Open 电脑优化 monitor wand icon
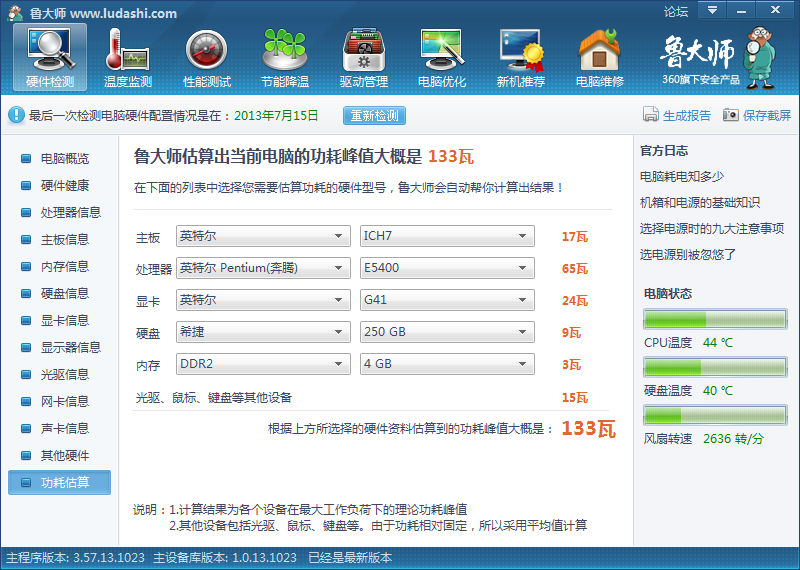The width and height of the screenshot is (800, 570). click(x=442, y=57)
